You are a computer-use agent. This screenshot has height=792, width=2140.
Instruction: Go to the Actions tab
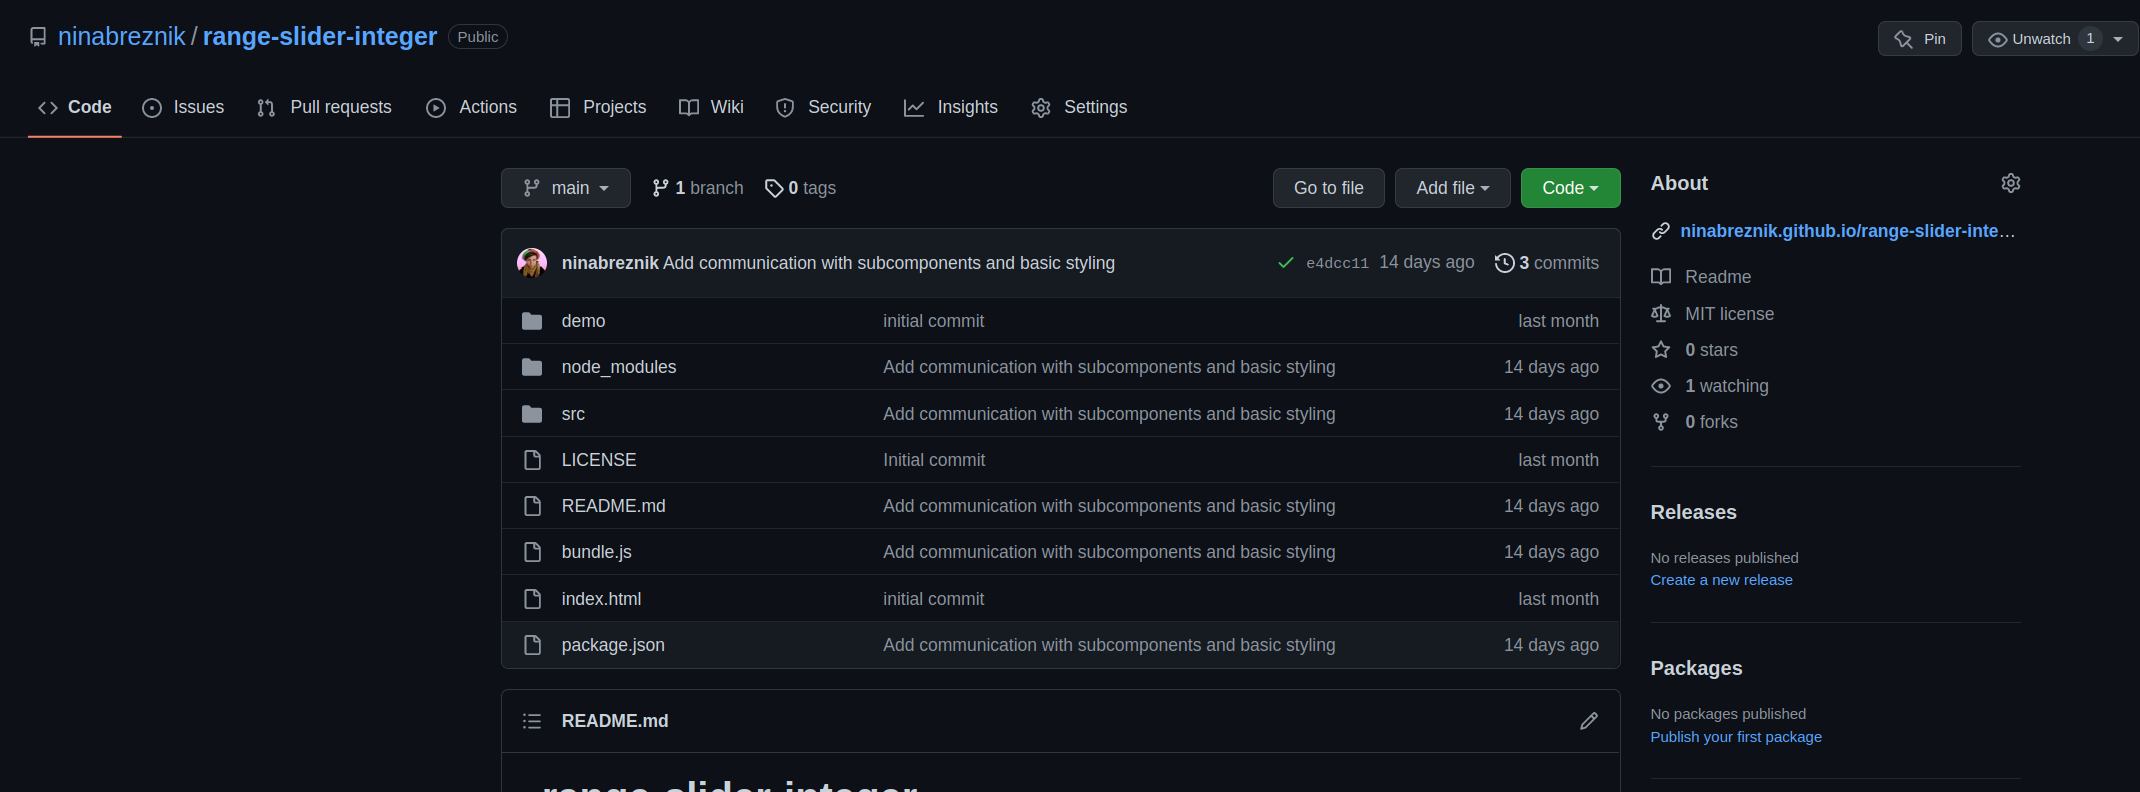471,107
